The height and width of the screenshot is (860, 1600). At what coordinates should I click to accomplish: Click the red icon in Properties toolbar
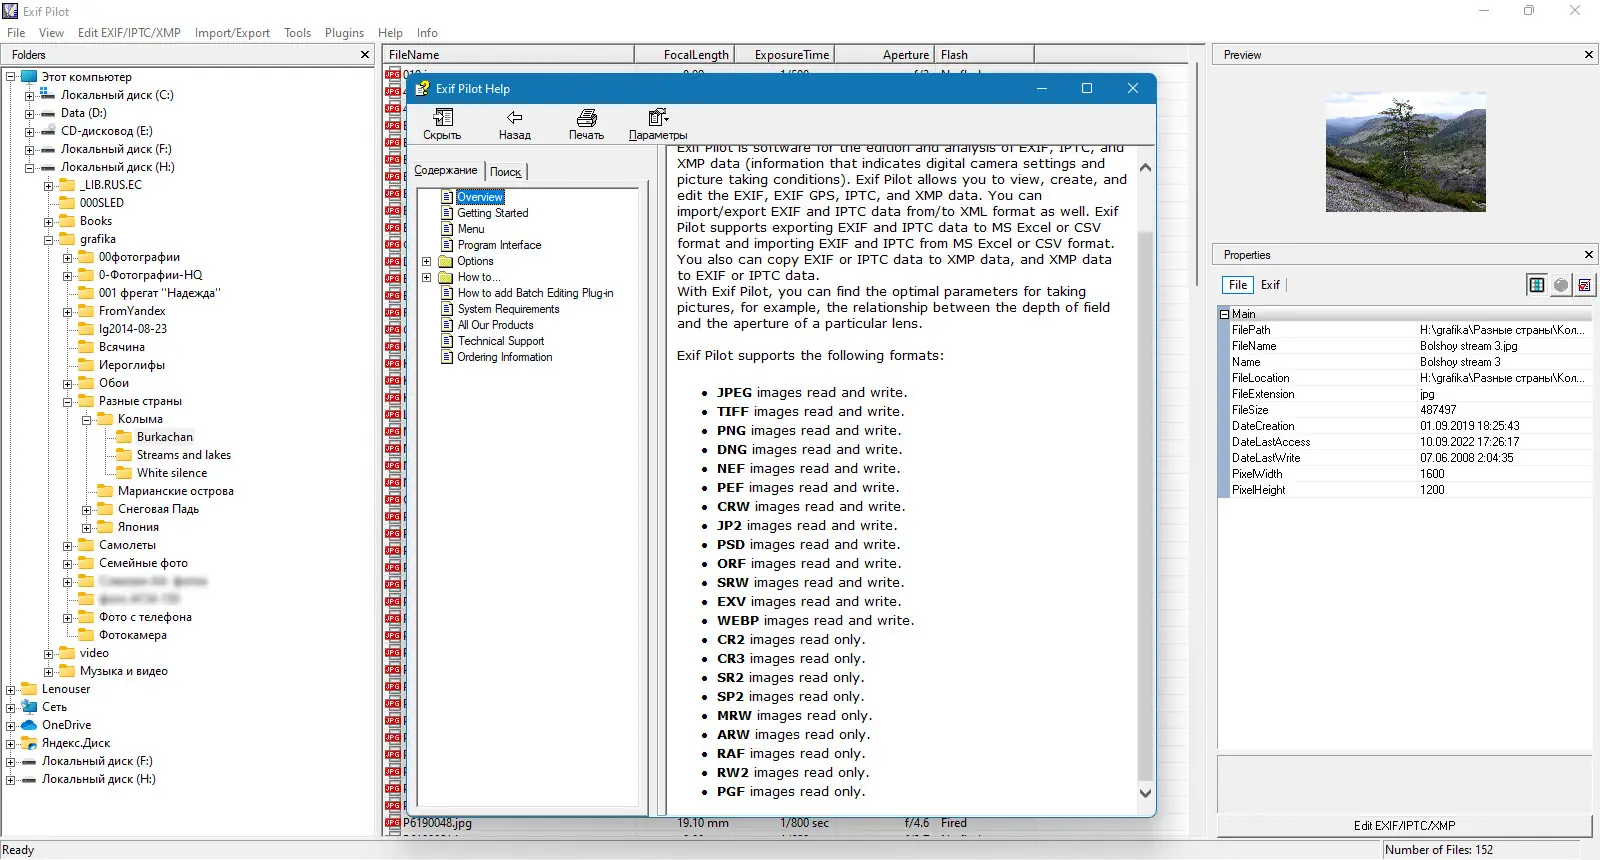click(1585, 285)
